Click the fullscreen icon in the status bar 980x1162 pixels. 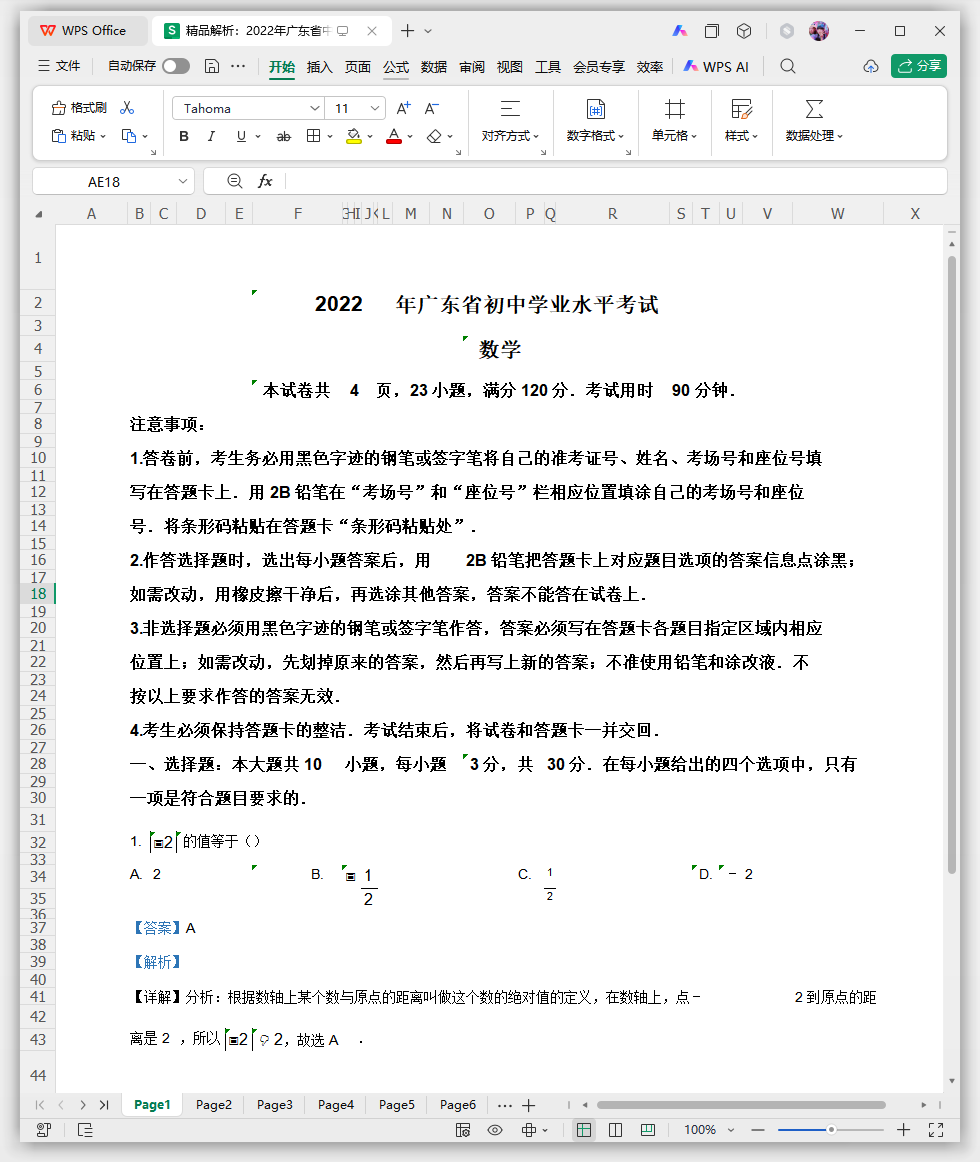(936, 1129)
